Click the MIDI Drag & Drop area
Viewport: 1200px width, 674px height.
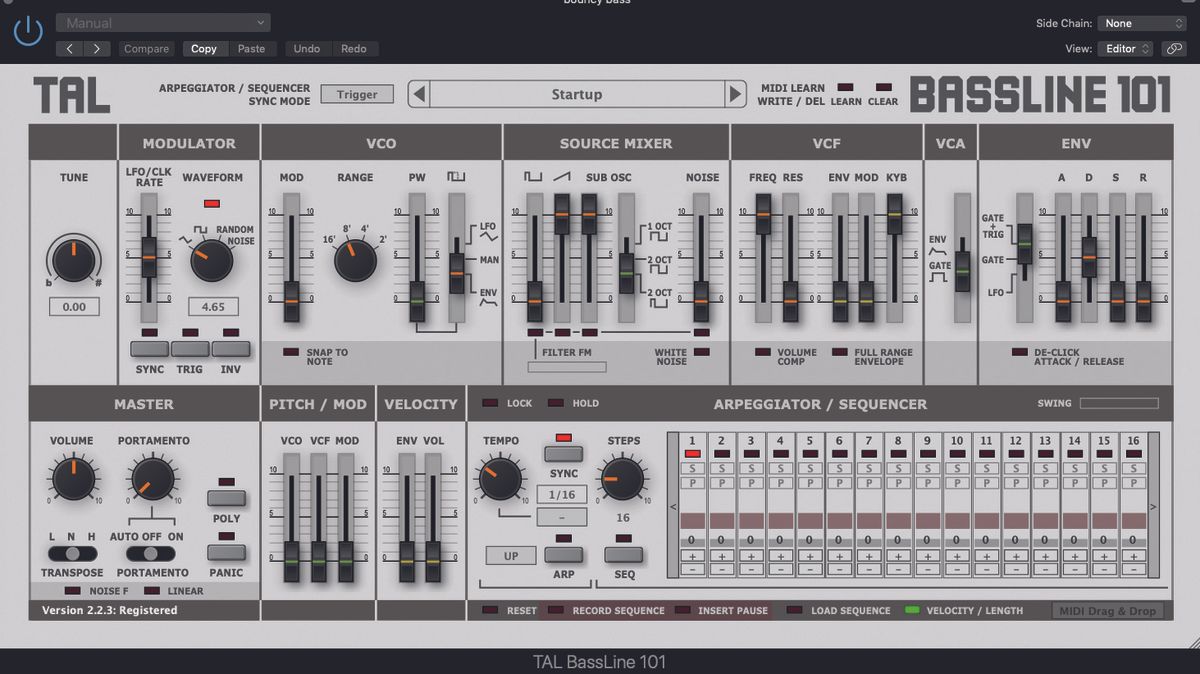(1108, 610)
